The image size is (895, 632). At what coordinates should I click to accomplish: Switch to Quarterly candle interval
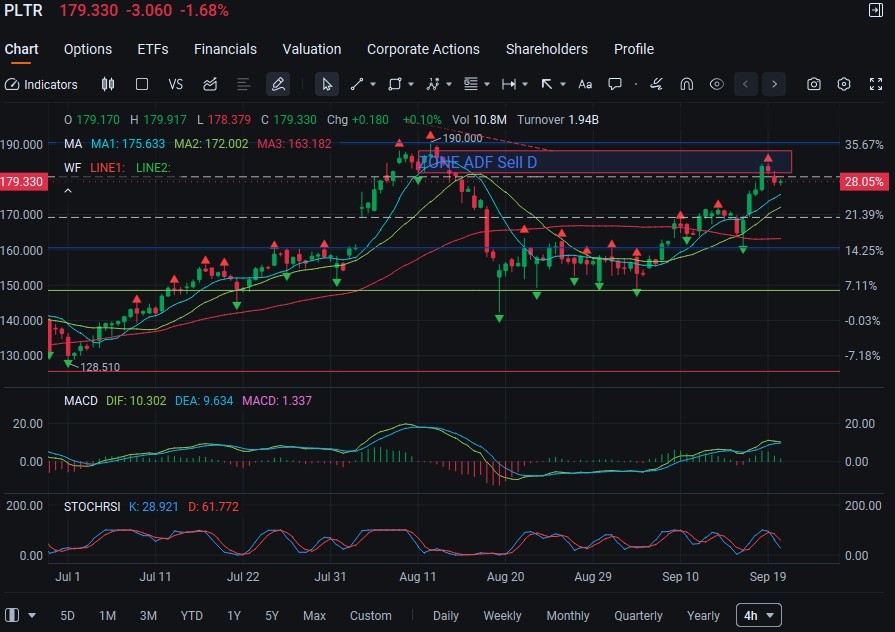638,615
